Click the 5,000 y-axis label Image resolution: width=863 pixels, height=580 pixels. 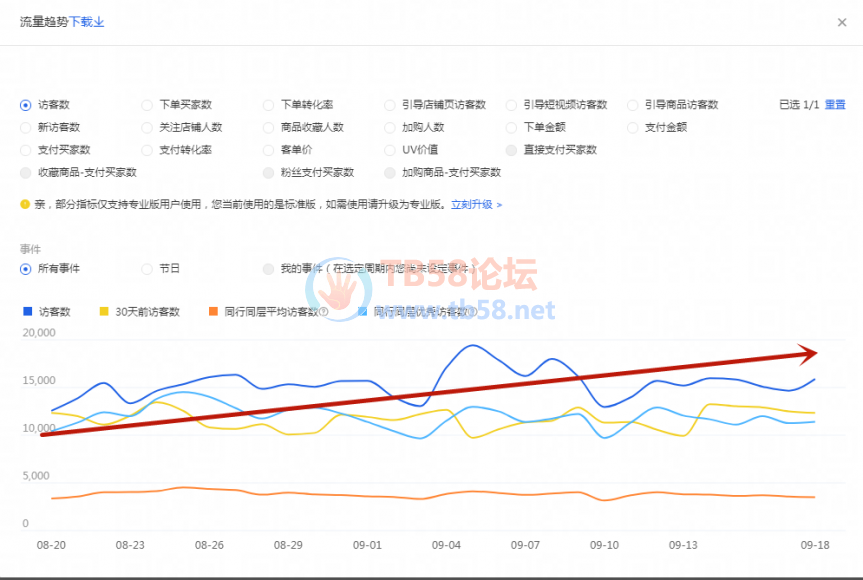36,476
